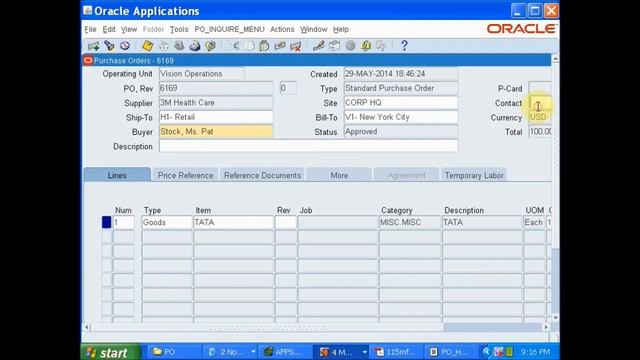Click the Type field Standard Purchase Order
Screen dimensions: 640x360
[x=401, y=88]
